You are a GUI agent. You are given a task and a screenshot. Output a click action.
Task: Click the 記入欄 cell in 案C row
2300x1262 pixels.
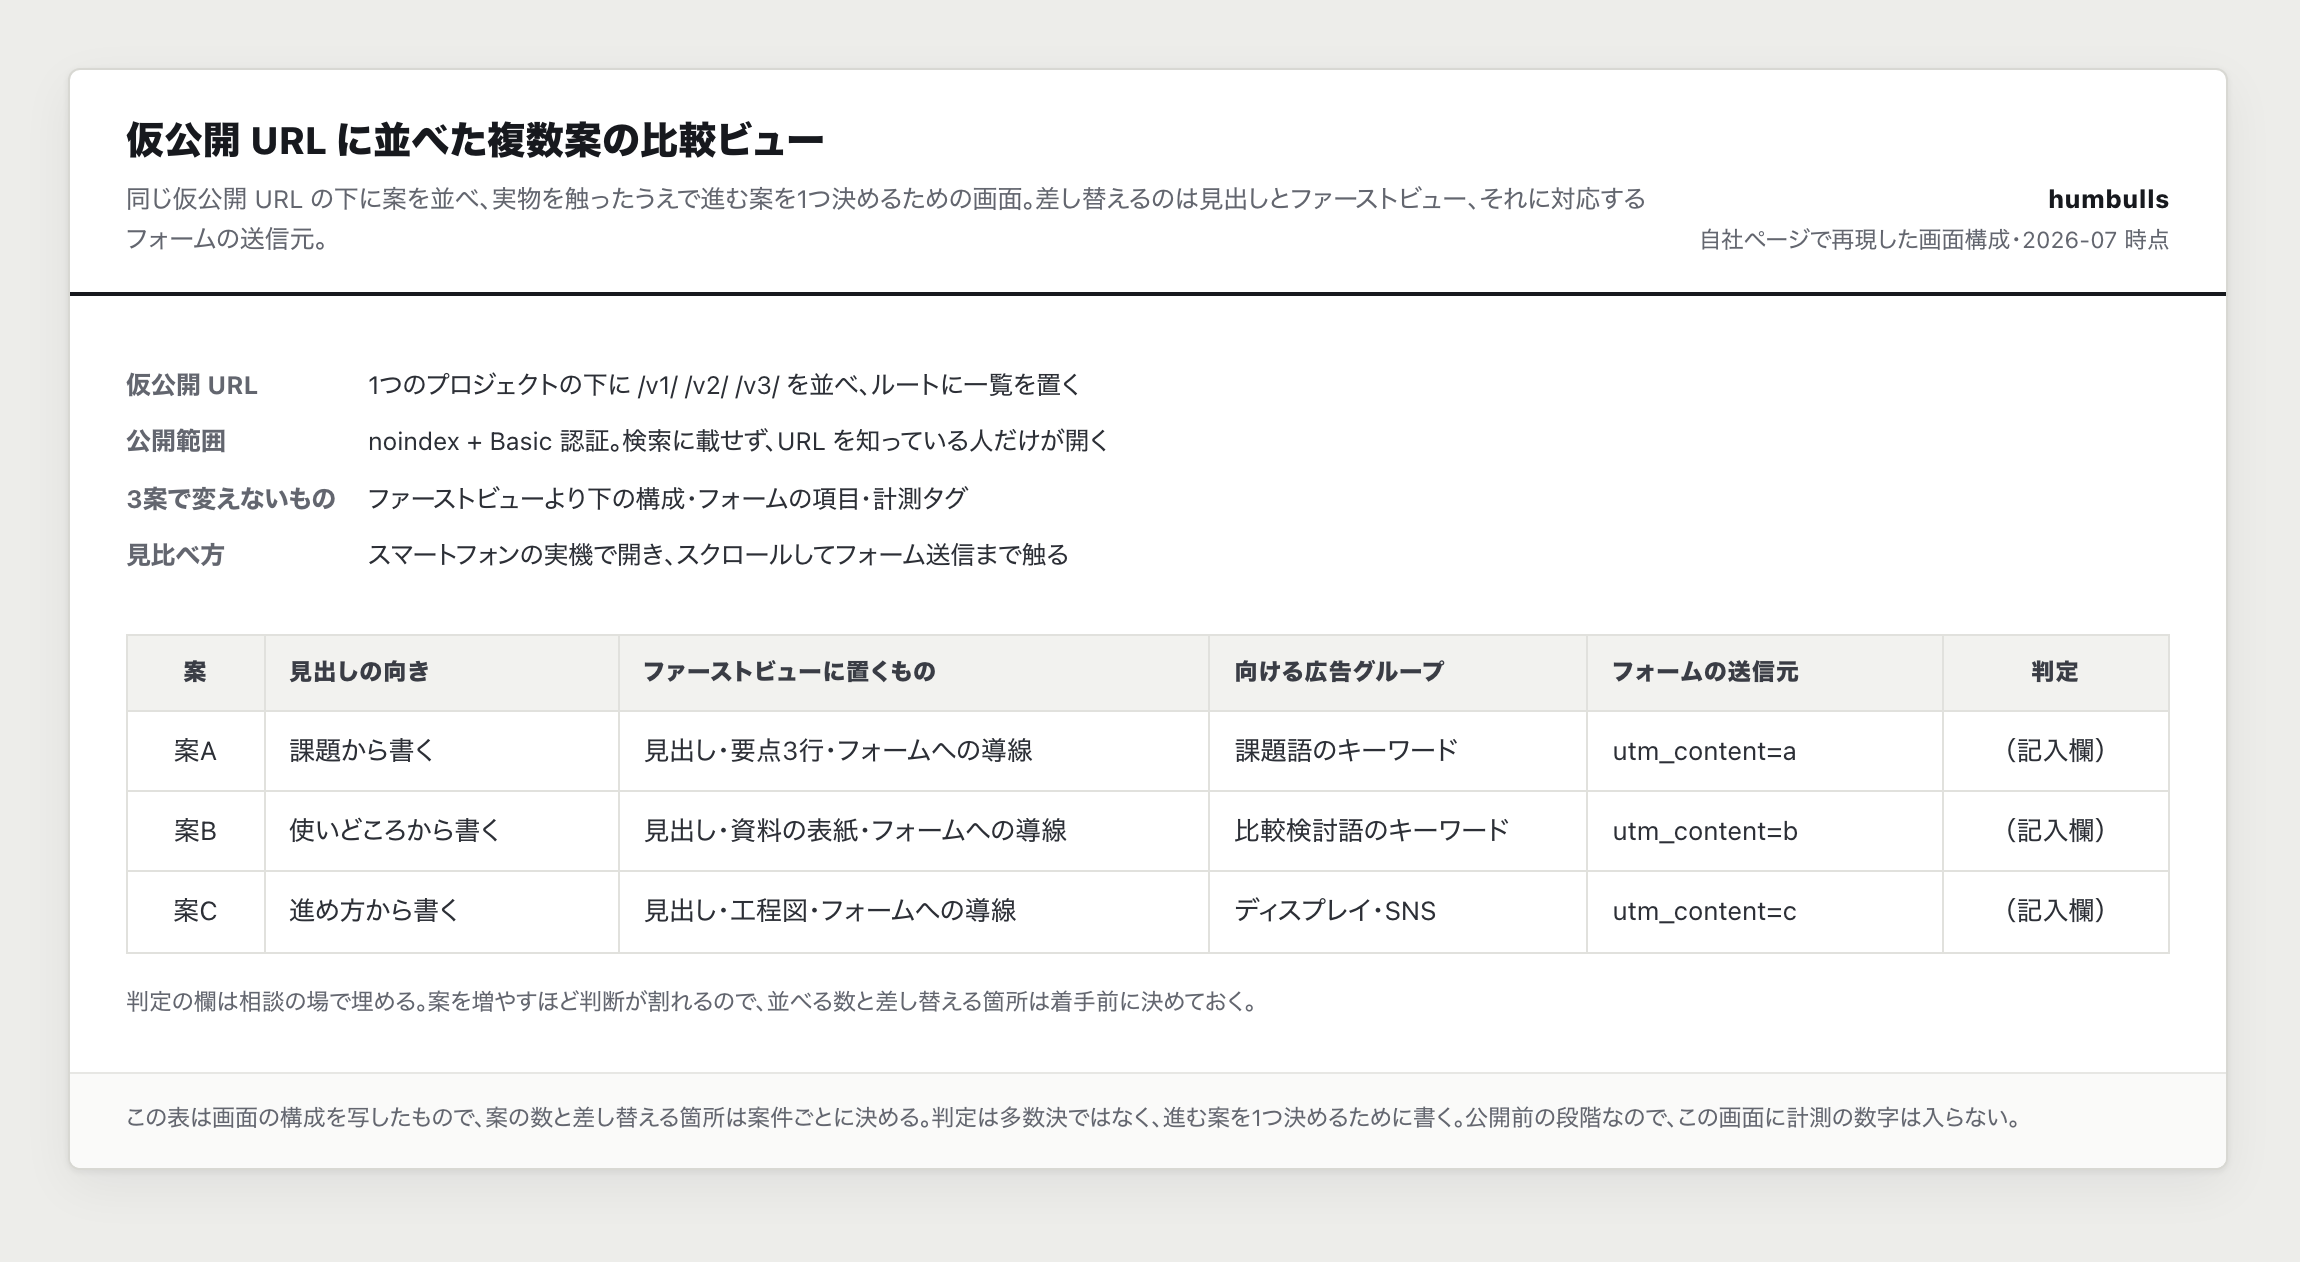click(x=2056, y=911)
